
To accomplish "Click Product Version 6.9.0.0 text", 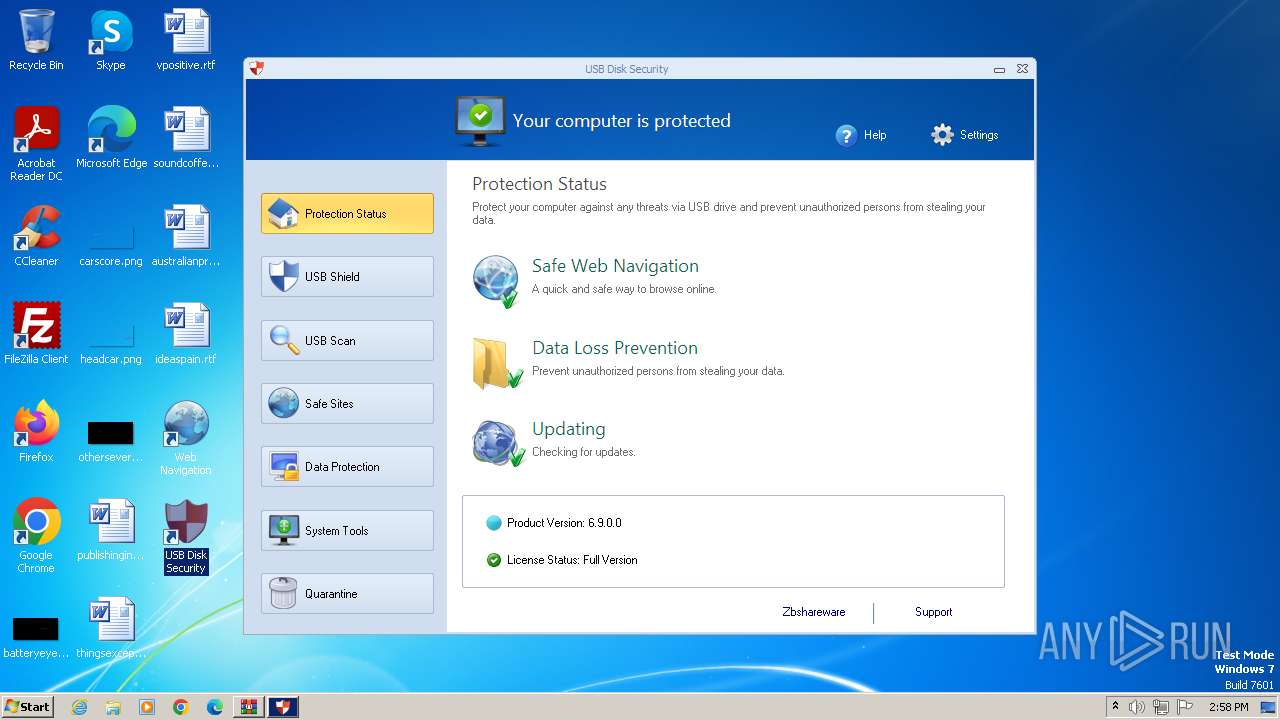I will tap(564, 523).
